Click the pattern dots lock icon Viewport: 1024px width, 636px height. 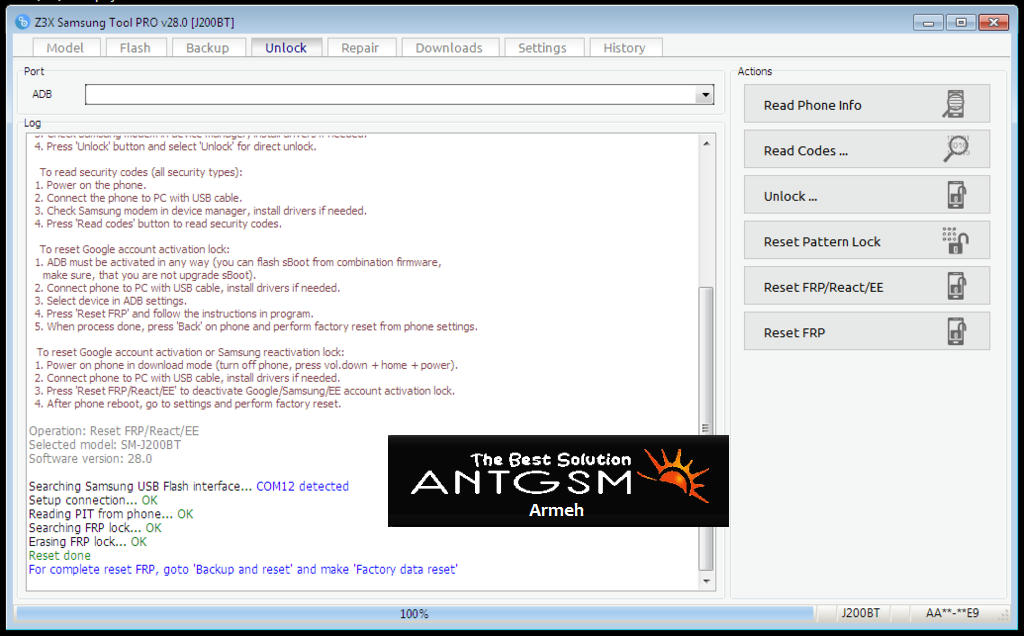[955, 240]
